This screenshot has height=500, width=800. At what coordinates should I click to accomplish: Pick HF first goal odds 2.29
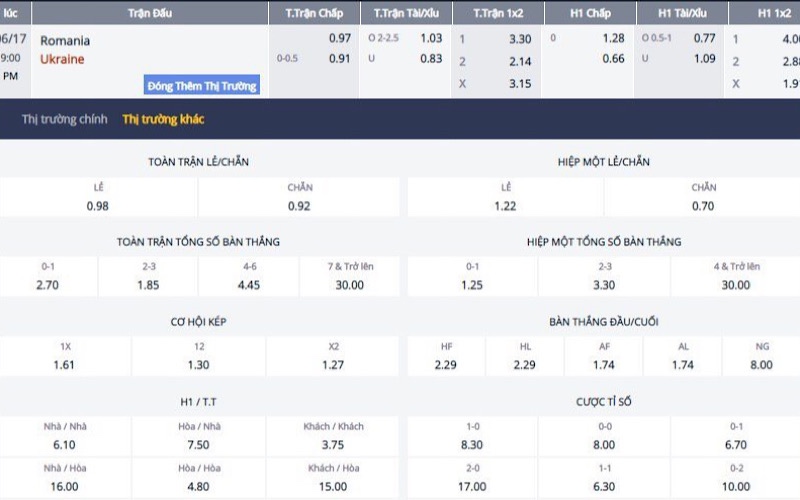(x=446, y=364)
